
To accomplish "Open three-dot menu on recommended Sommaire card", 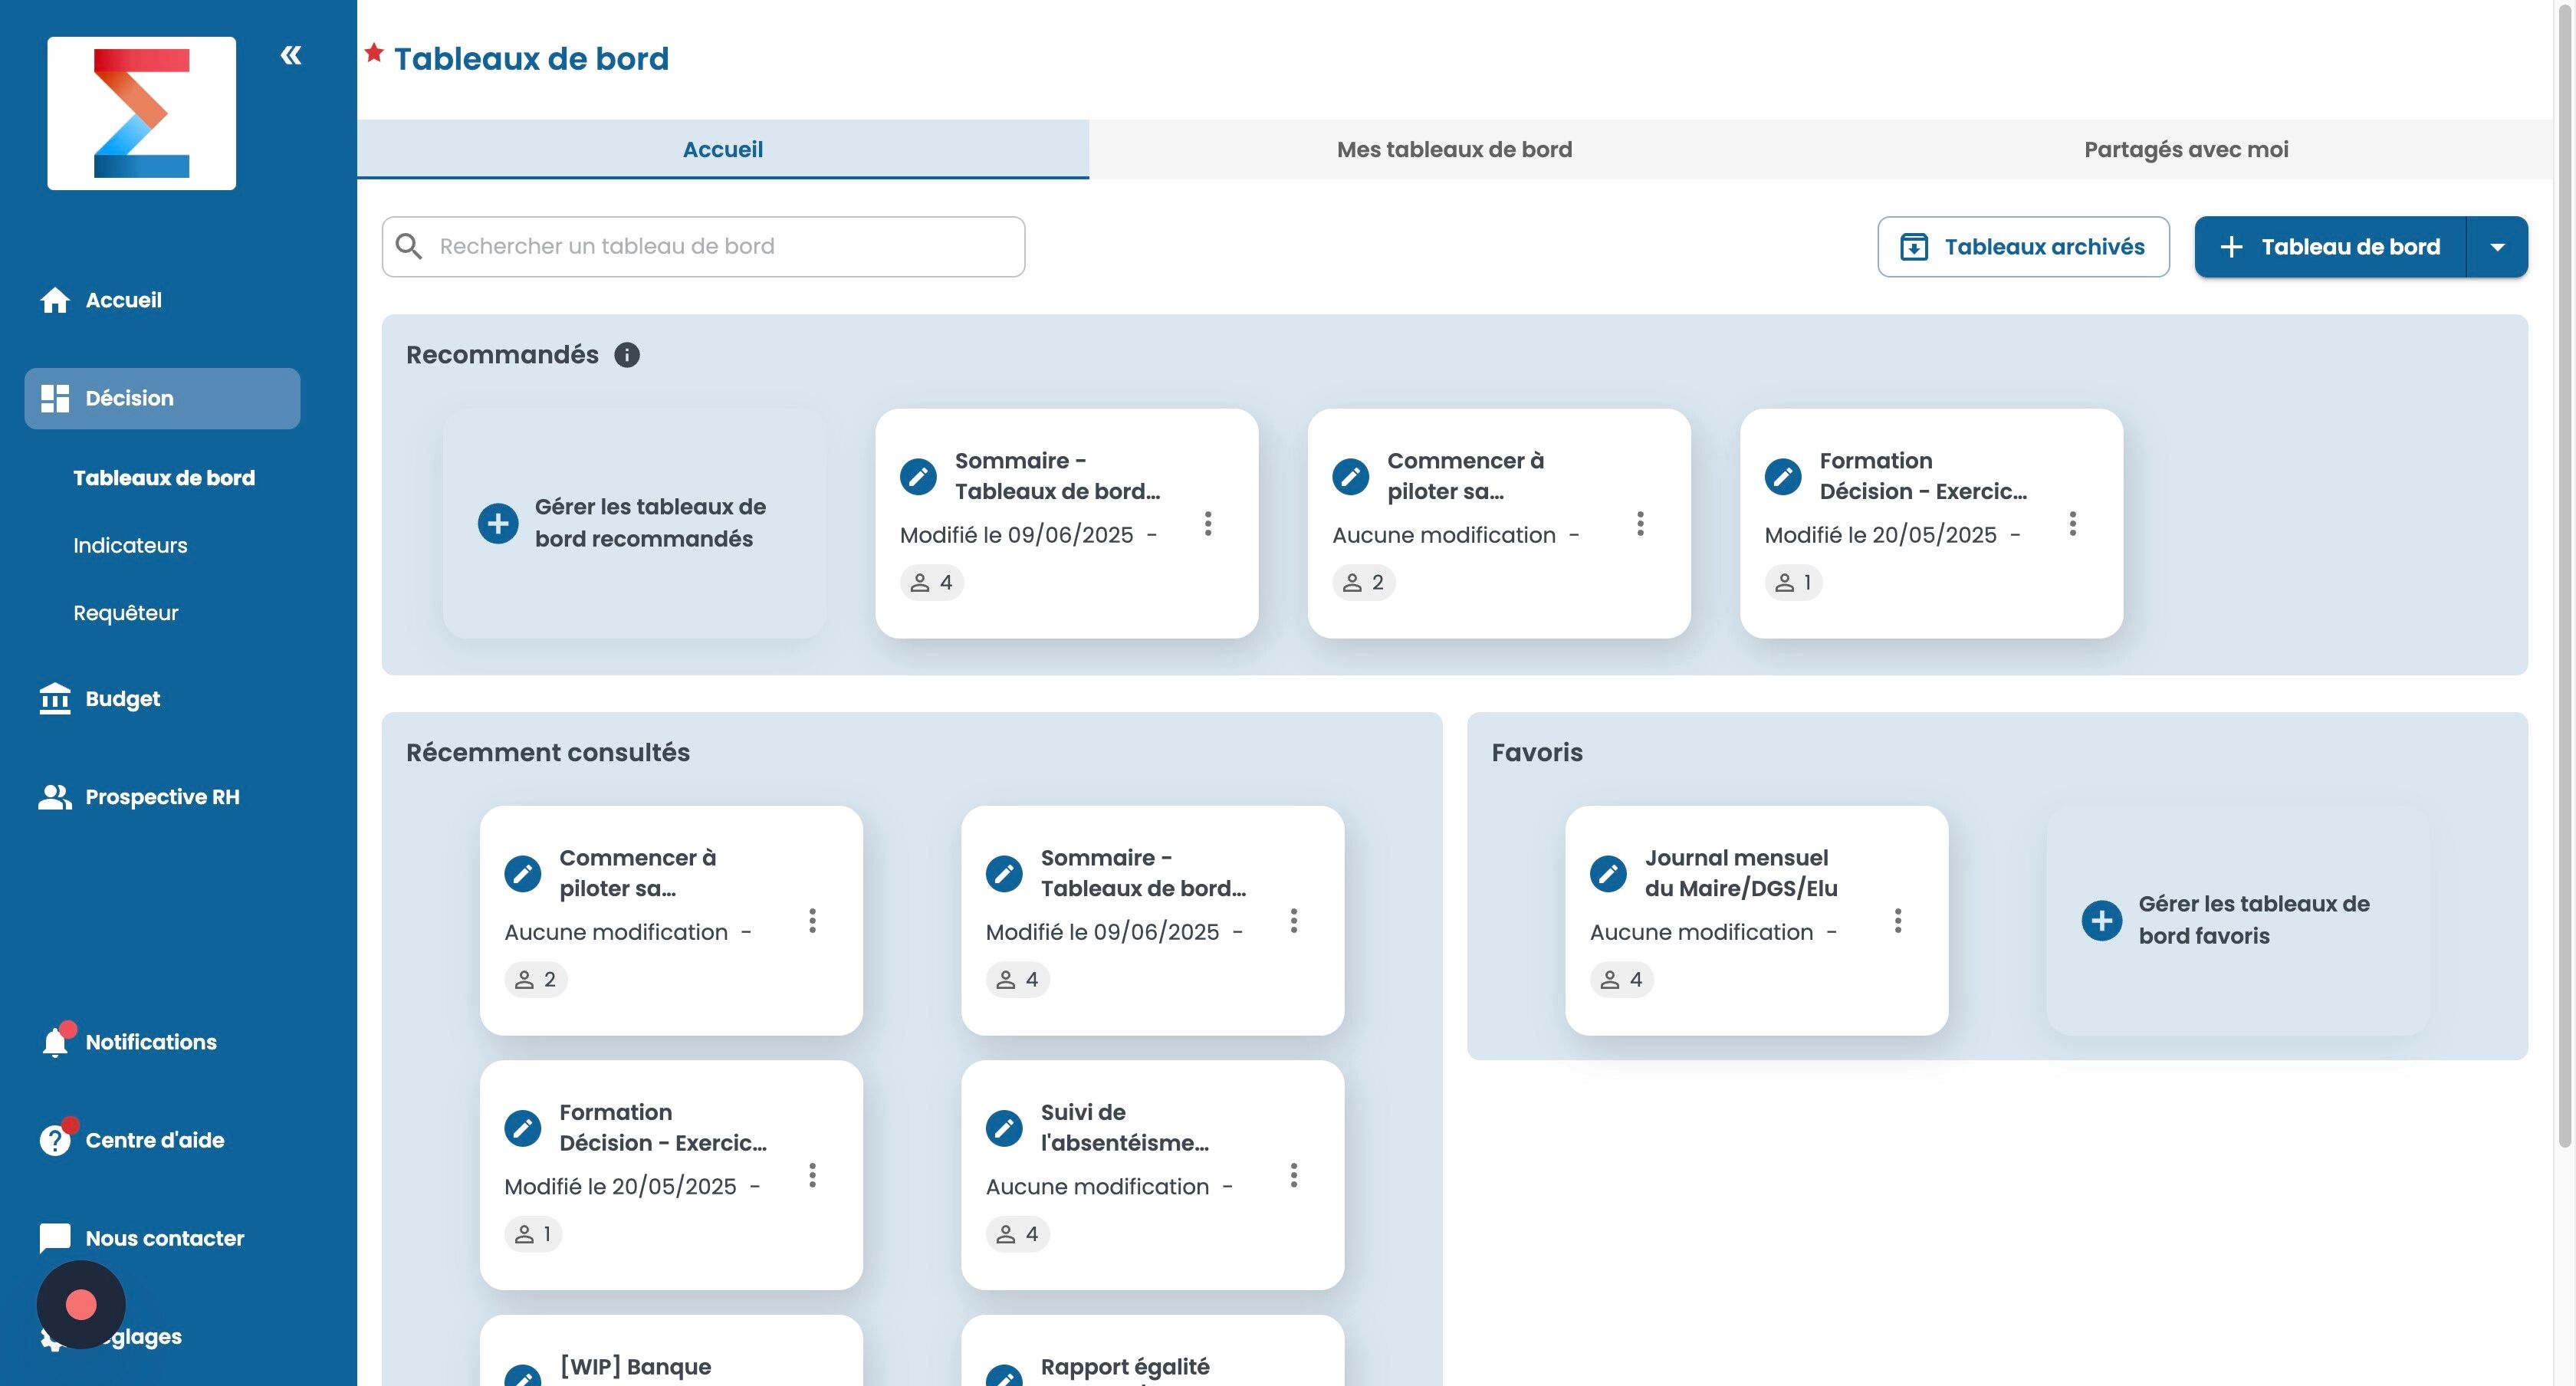I will (1208, 523).
